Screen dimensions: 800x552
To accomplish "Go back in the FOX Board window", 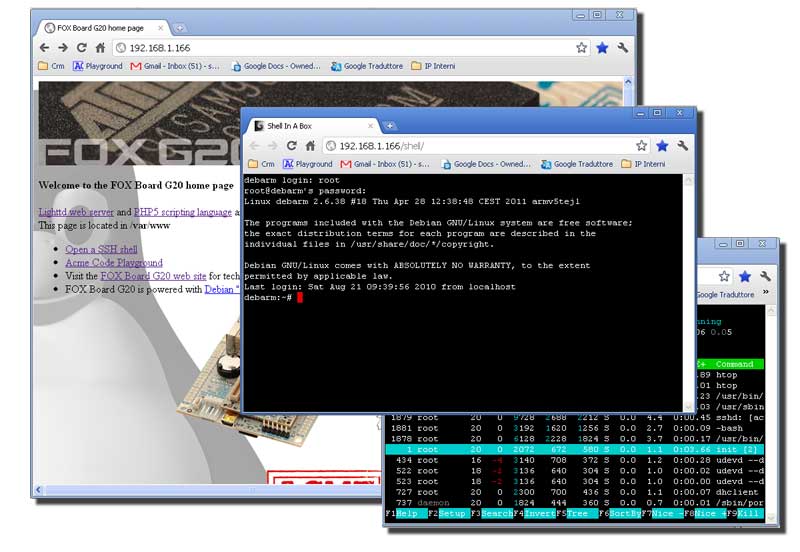I will (x=44, y=48).
